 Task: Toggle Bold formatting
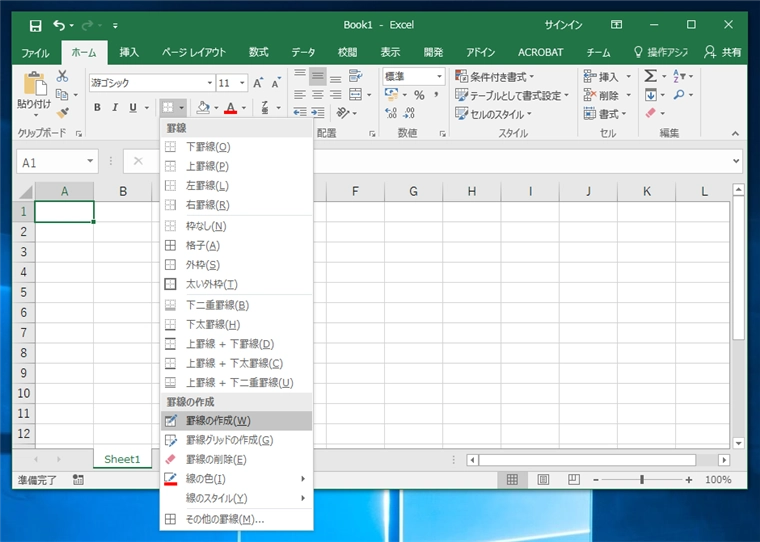click(97, 108)
